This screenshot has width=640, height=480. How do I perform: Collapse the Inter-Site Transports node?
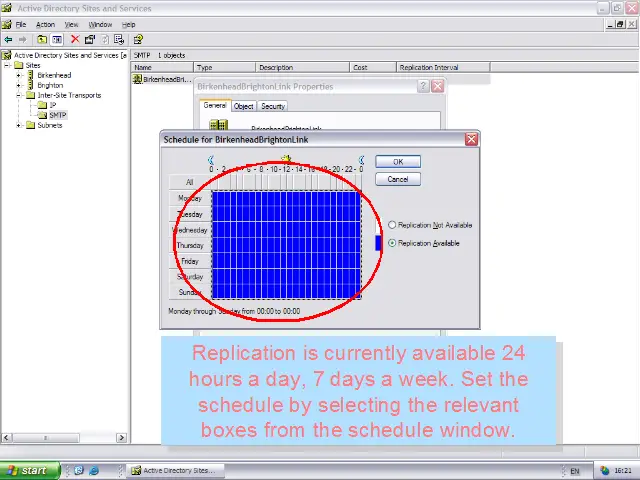coord(19,96)
